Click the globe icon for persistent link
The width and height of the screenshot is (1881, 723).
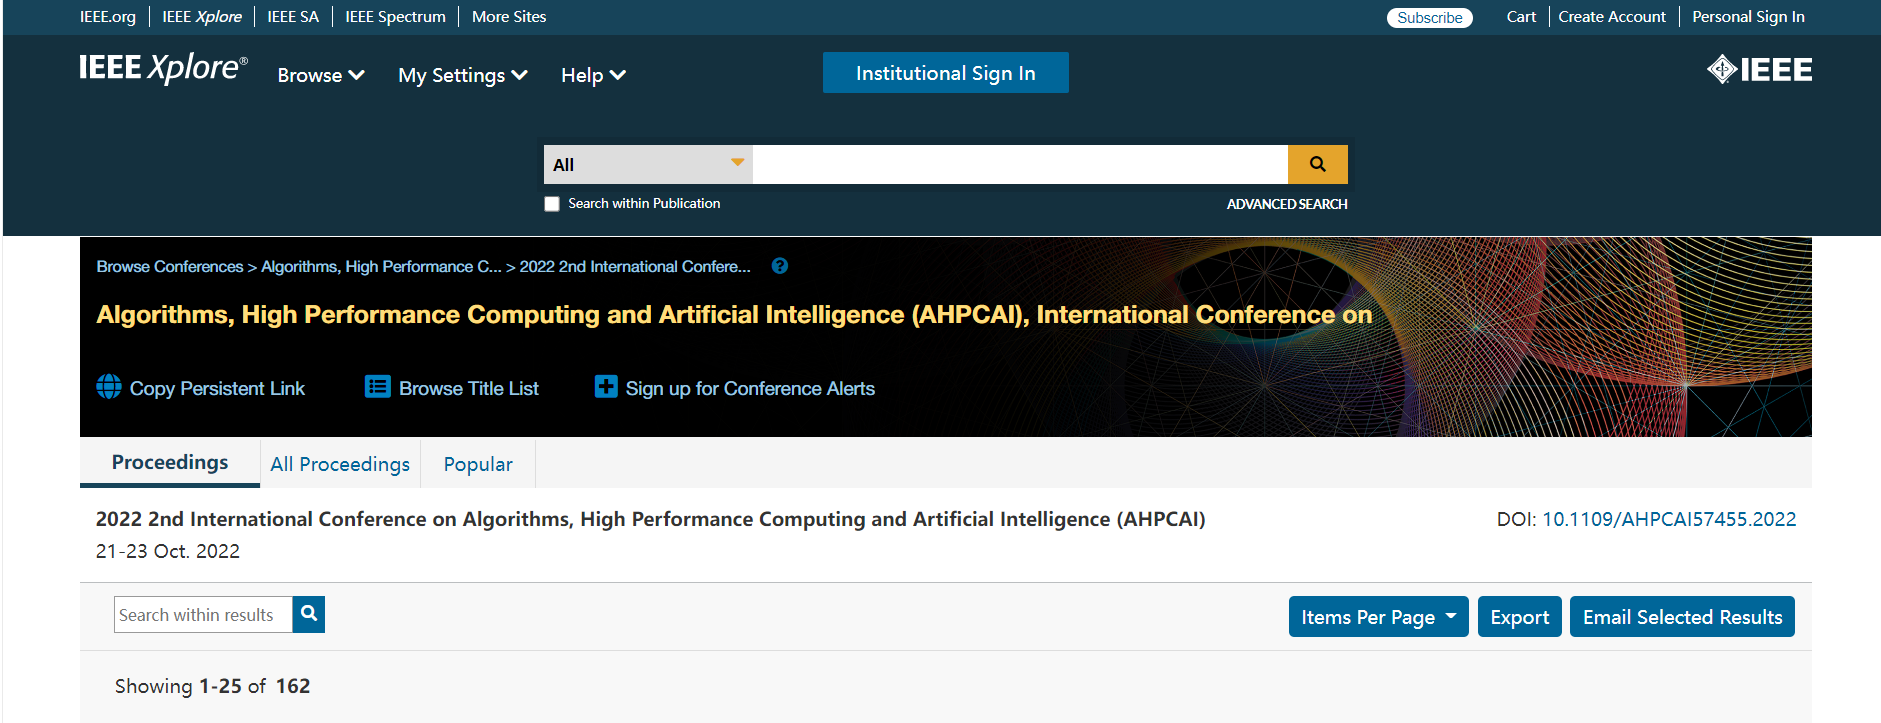pyautogui.click(x=109, y=387)
